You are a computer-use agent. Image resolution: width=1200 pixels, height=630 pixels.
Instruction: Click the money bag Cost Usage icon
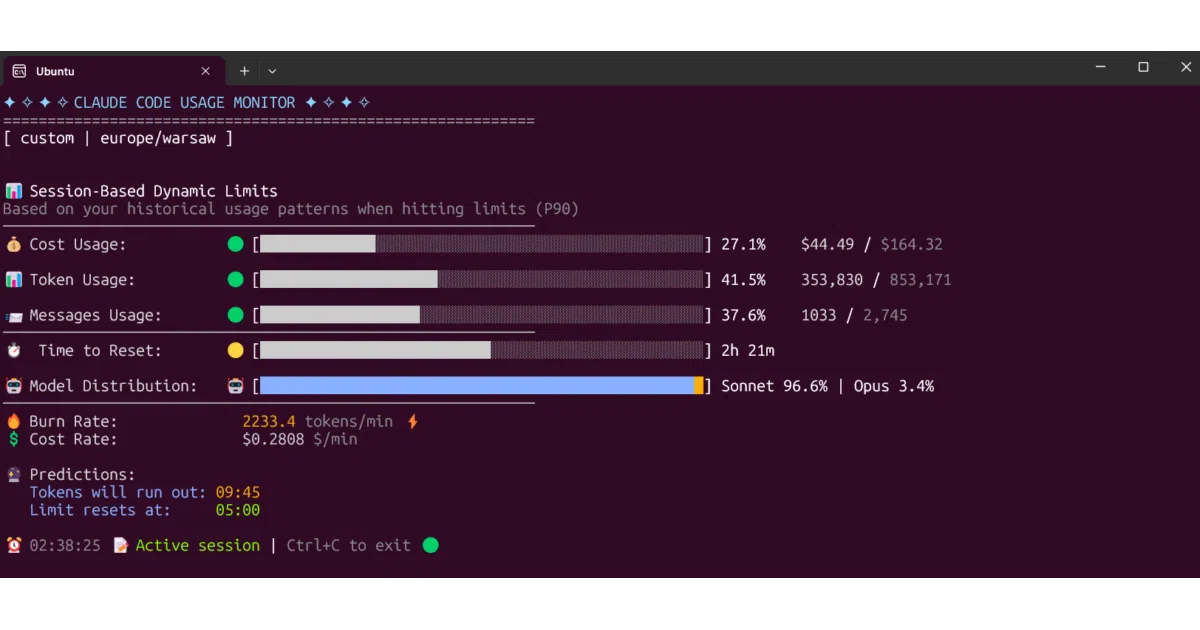click(x=13, y=244)
